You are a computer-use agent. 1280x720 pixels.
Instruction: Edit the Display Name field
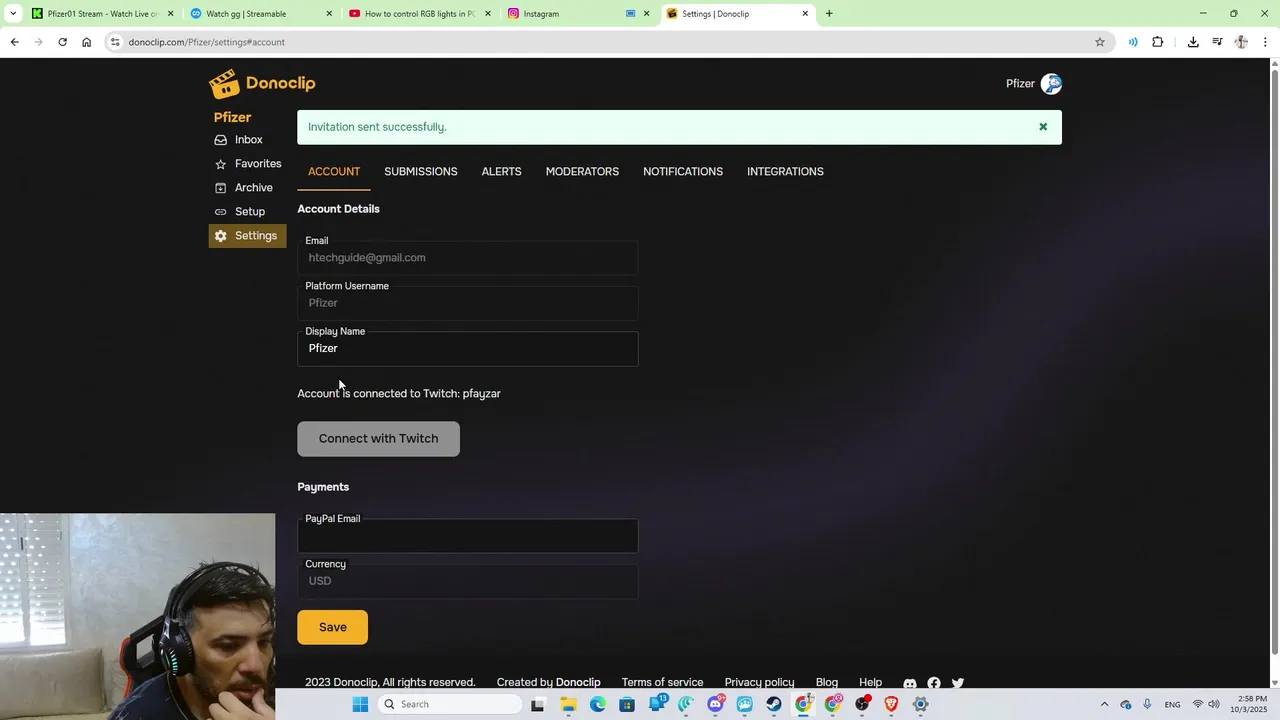click(467, 348)
